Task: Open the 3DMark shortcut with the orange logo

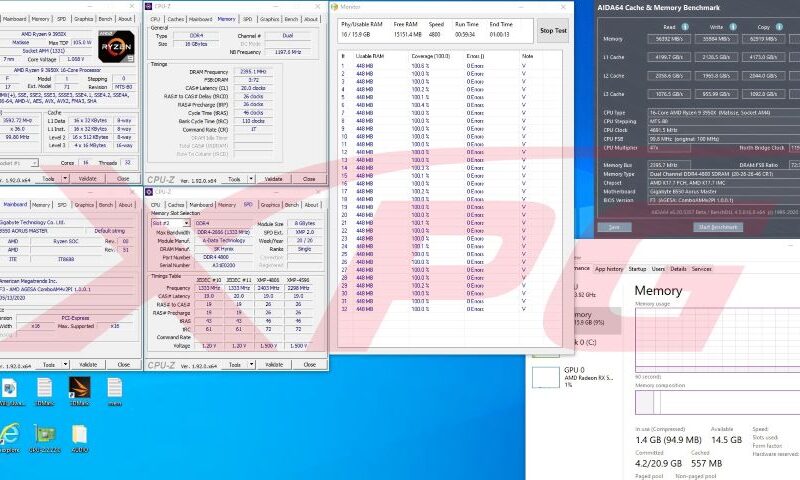Action: 80,391
